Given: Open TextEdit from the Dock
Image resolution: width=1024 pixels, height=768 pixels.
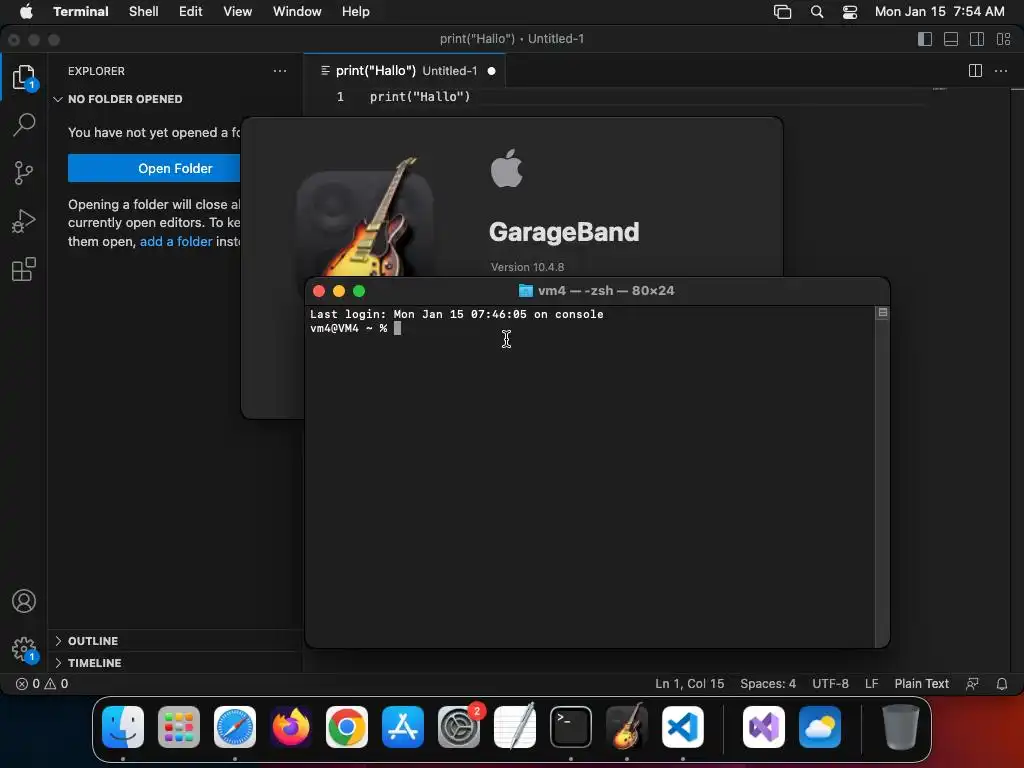Looking at the screenshot, I should tap(515, 727).
